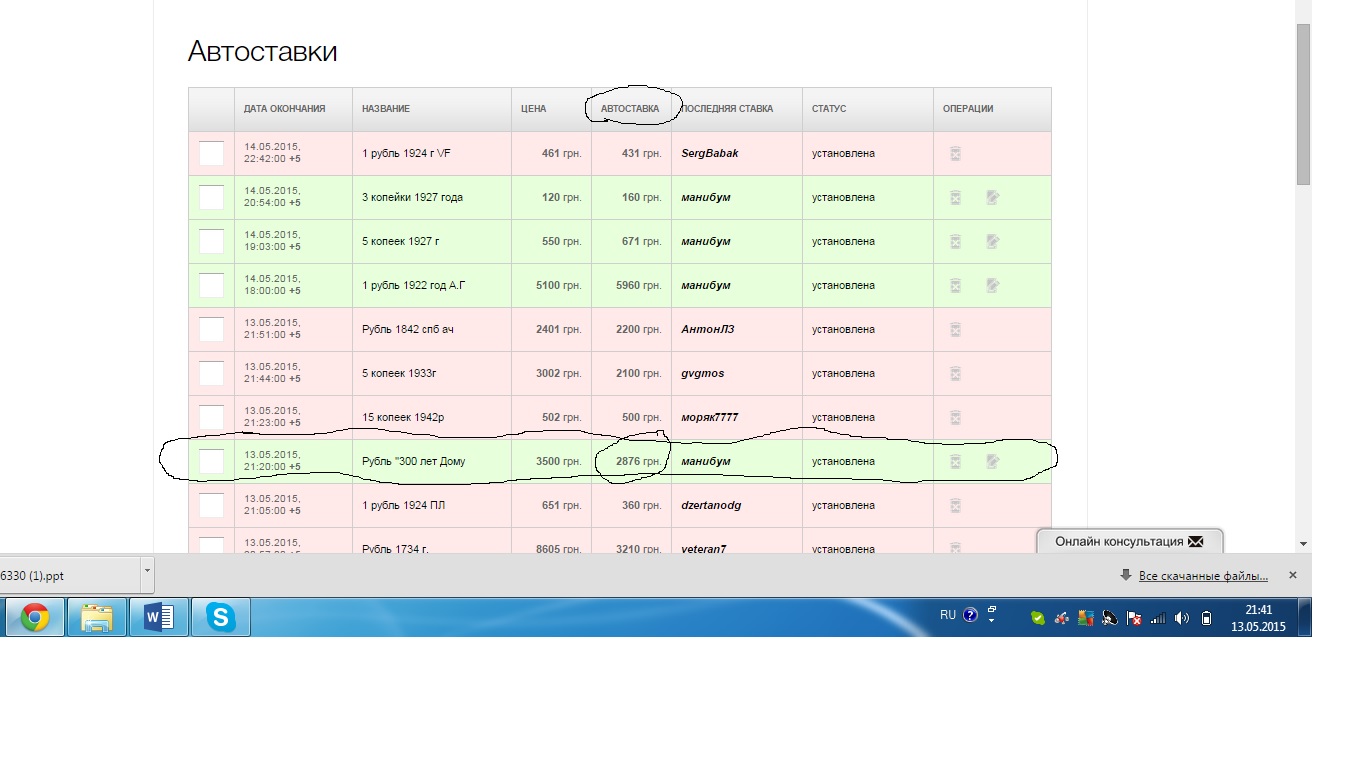The width and height of the screenshot is (1366, 768).
Task: Delete autobid for Рубль "300 лет Дому
Action: pyautogui.click(x=955, y=462)
